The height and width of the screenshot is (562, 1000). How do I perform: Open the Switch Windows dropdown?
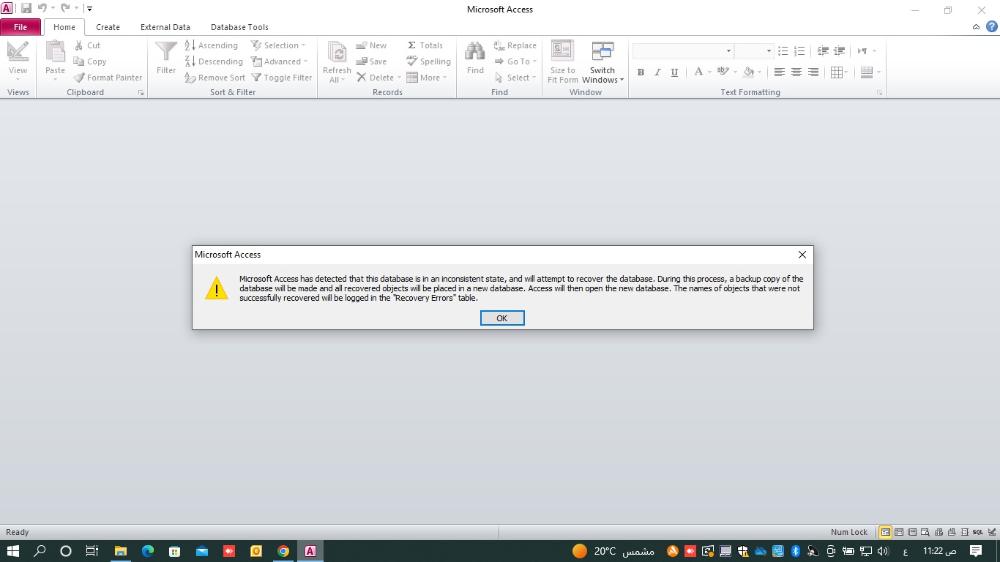(603, 61)
